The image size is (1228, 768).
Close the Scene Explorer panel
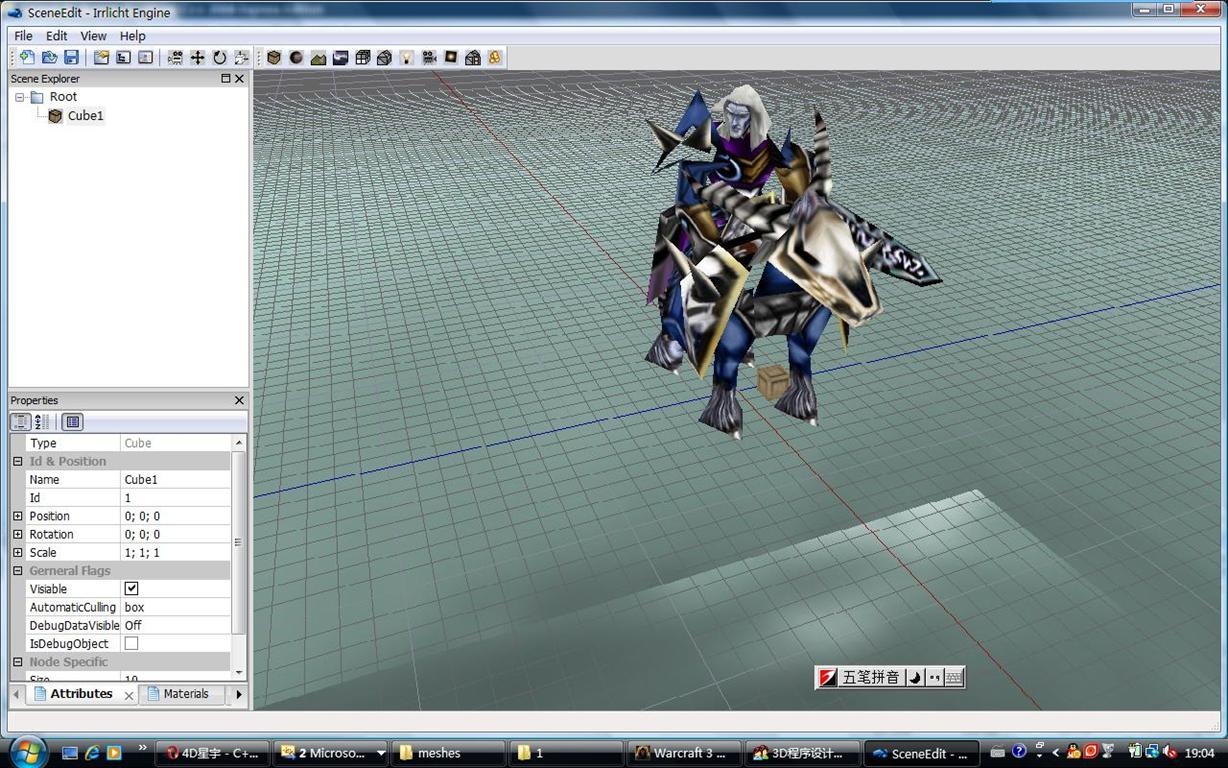coord(239,79)
